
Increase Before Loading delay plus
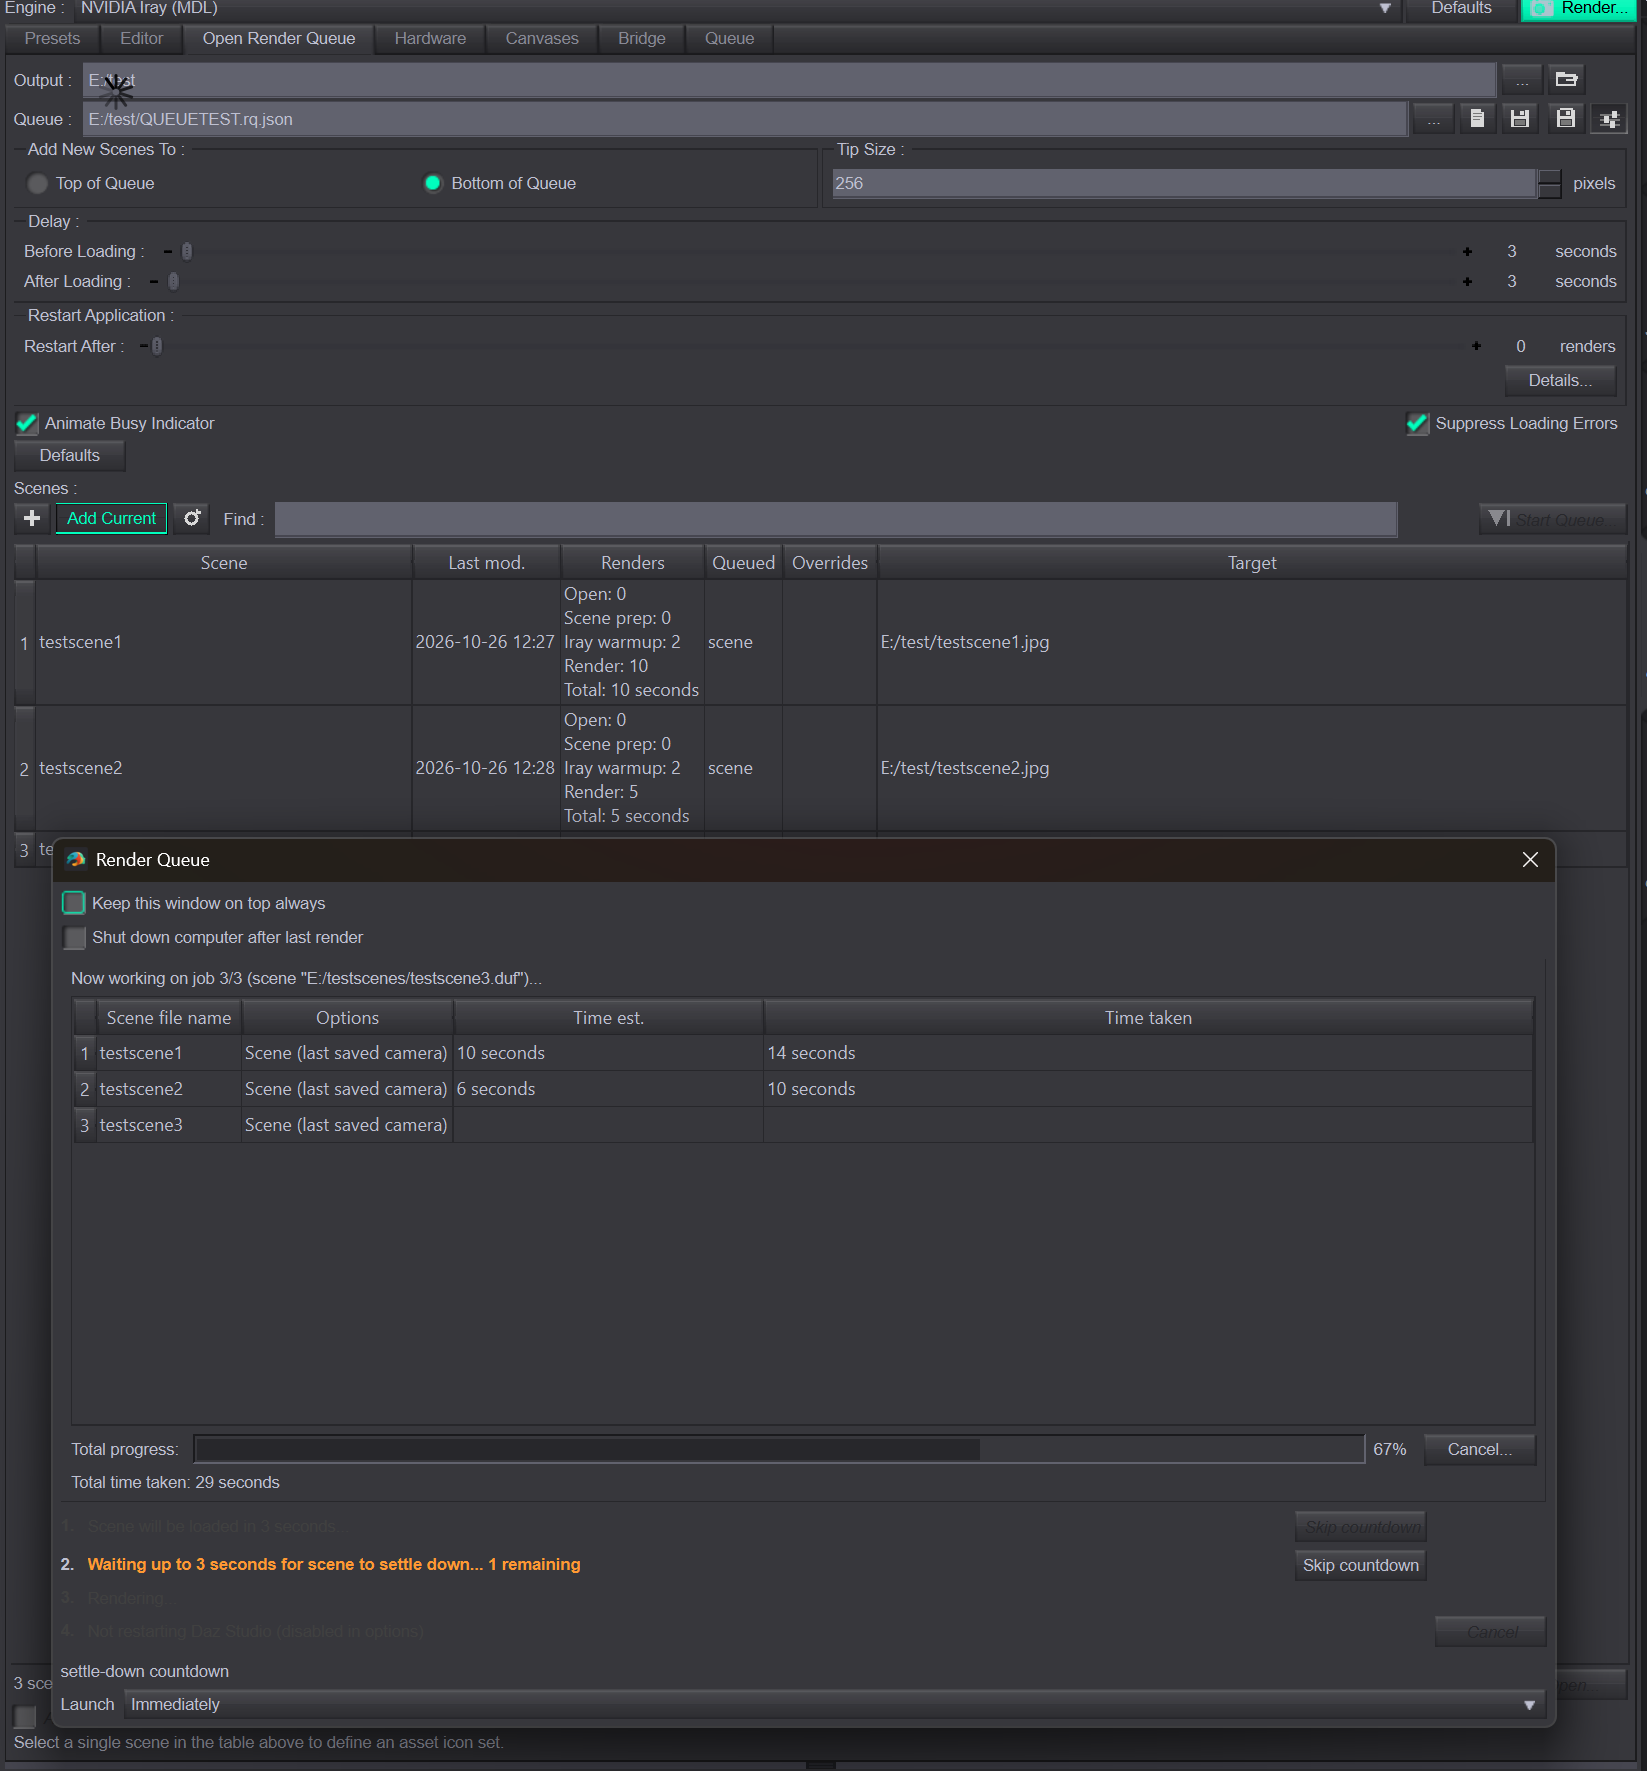coord(1467,252)
